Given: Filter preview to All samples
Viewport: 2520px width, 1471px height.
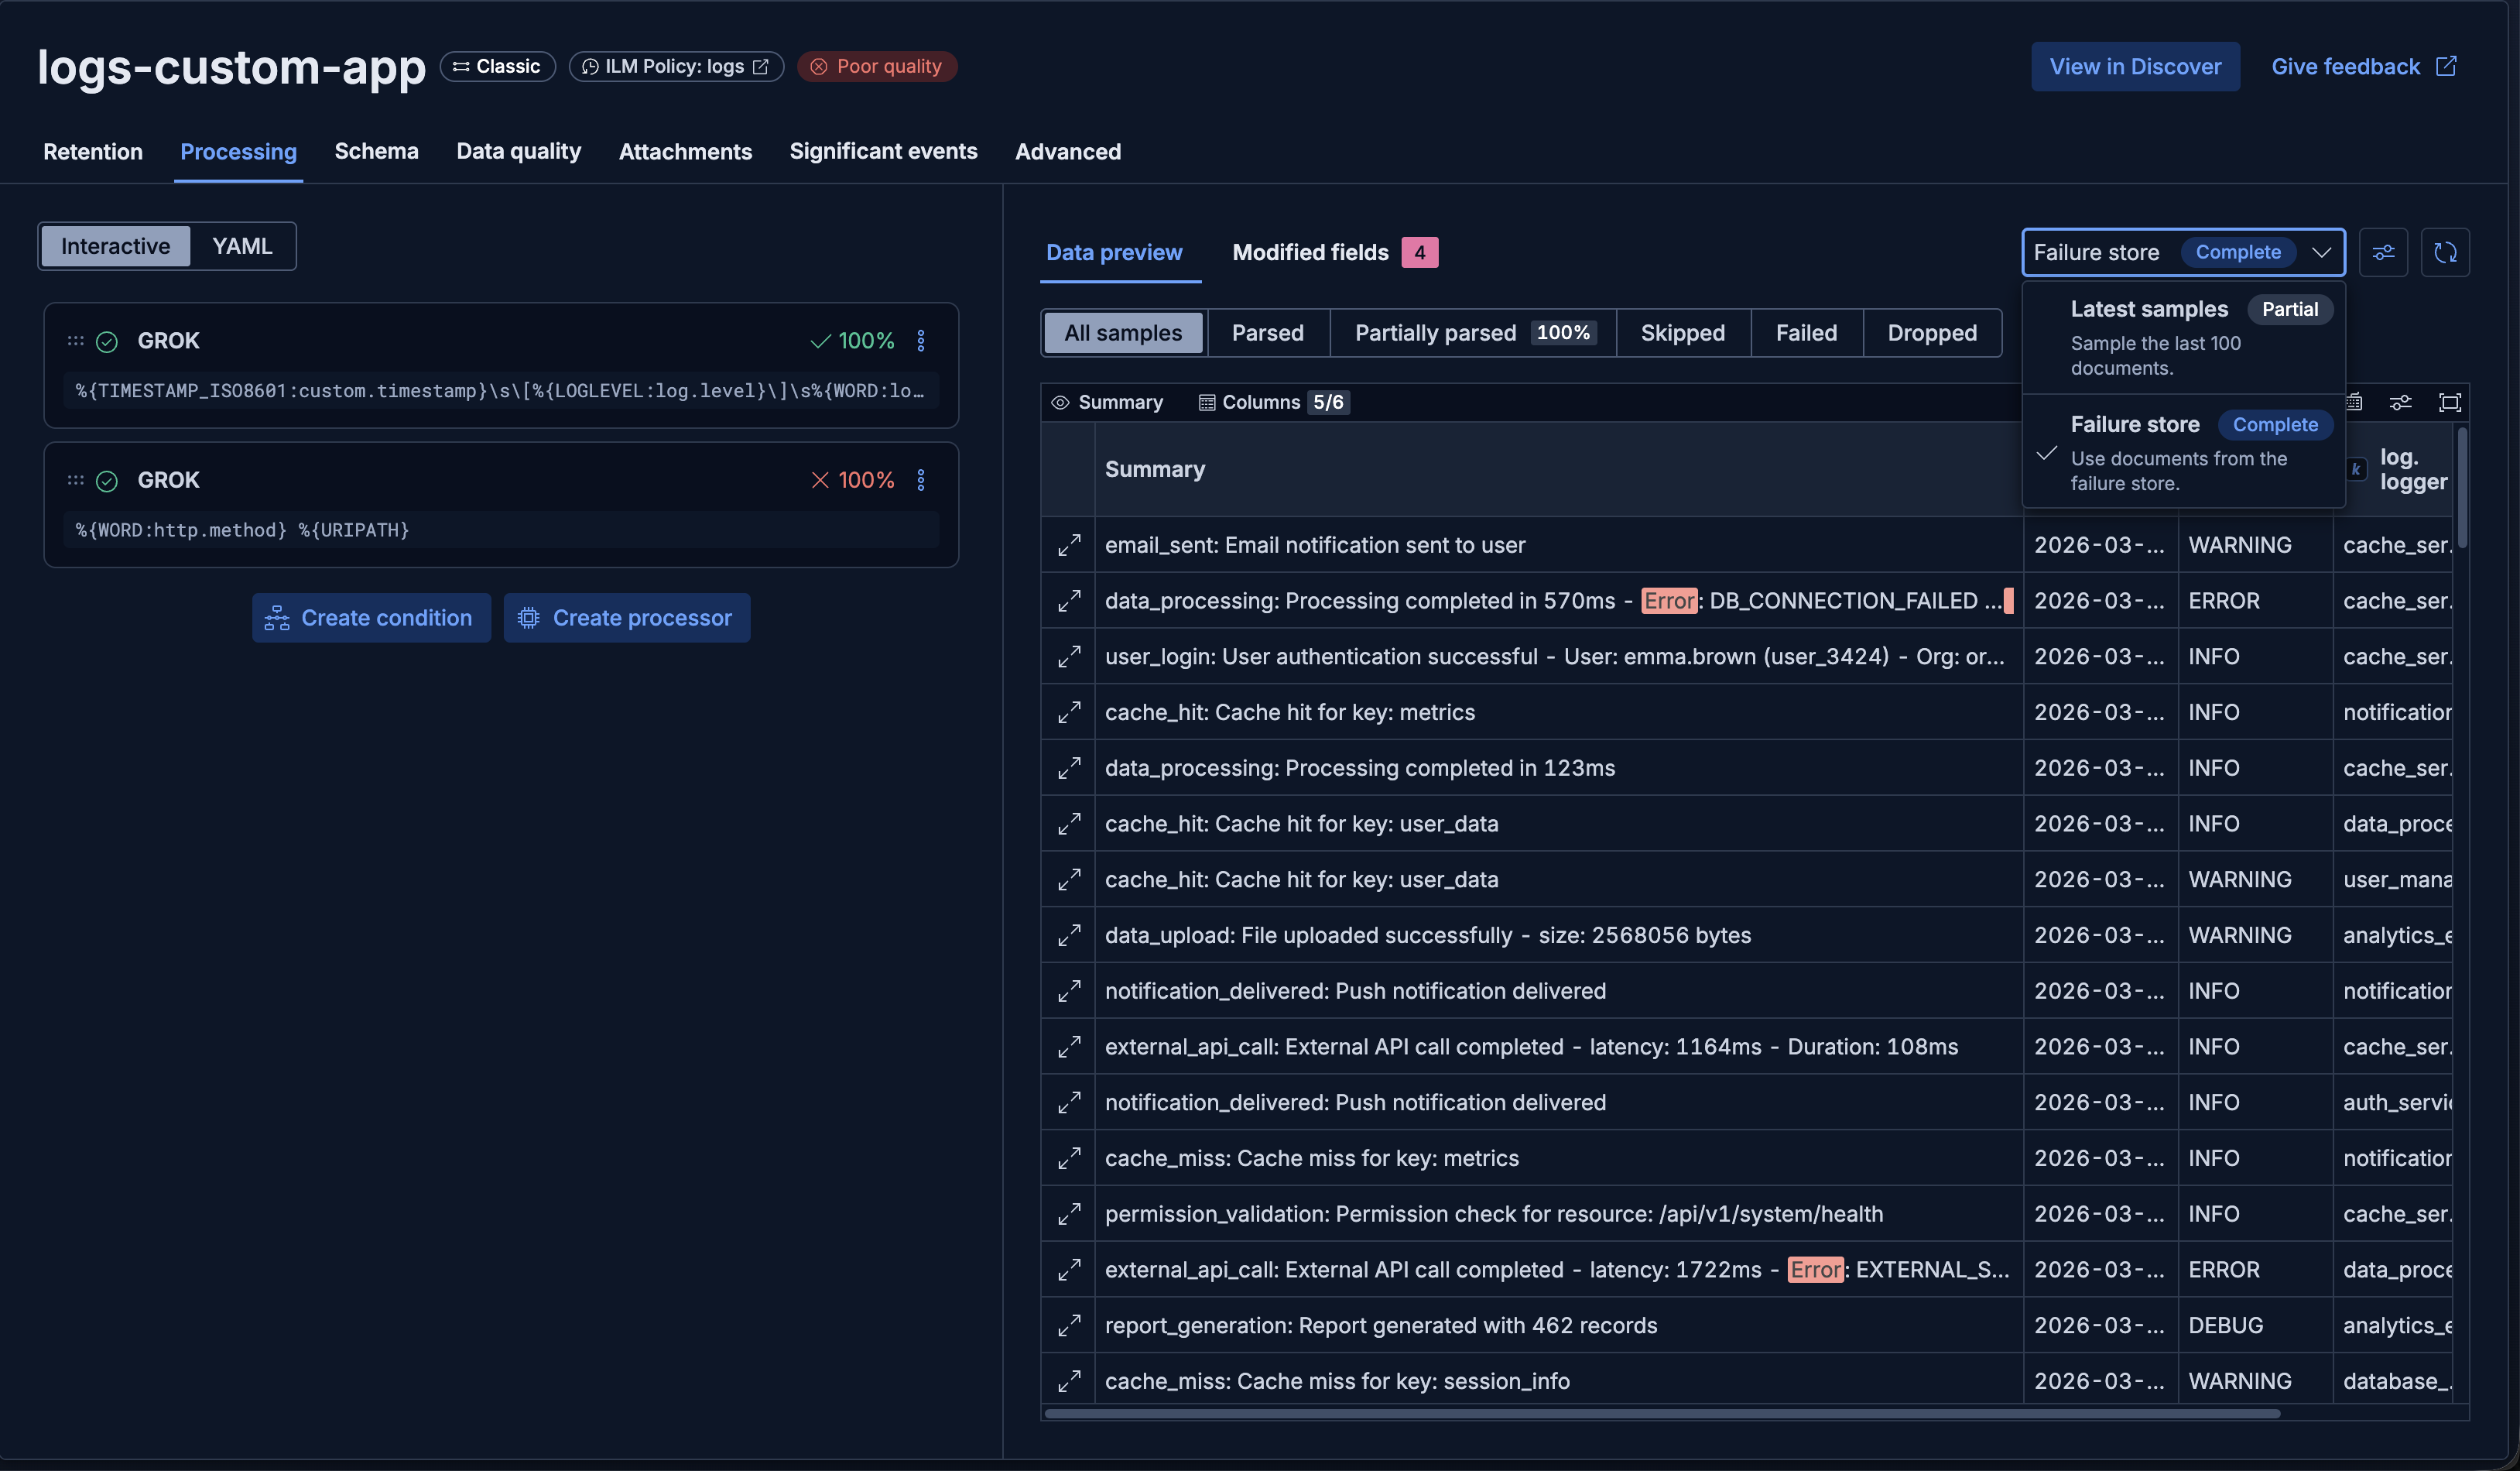Looking at the screenshot, I should 1123,333.
